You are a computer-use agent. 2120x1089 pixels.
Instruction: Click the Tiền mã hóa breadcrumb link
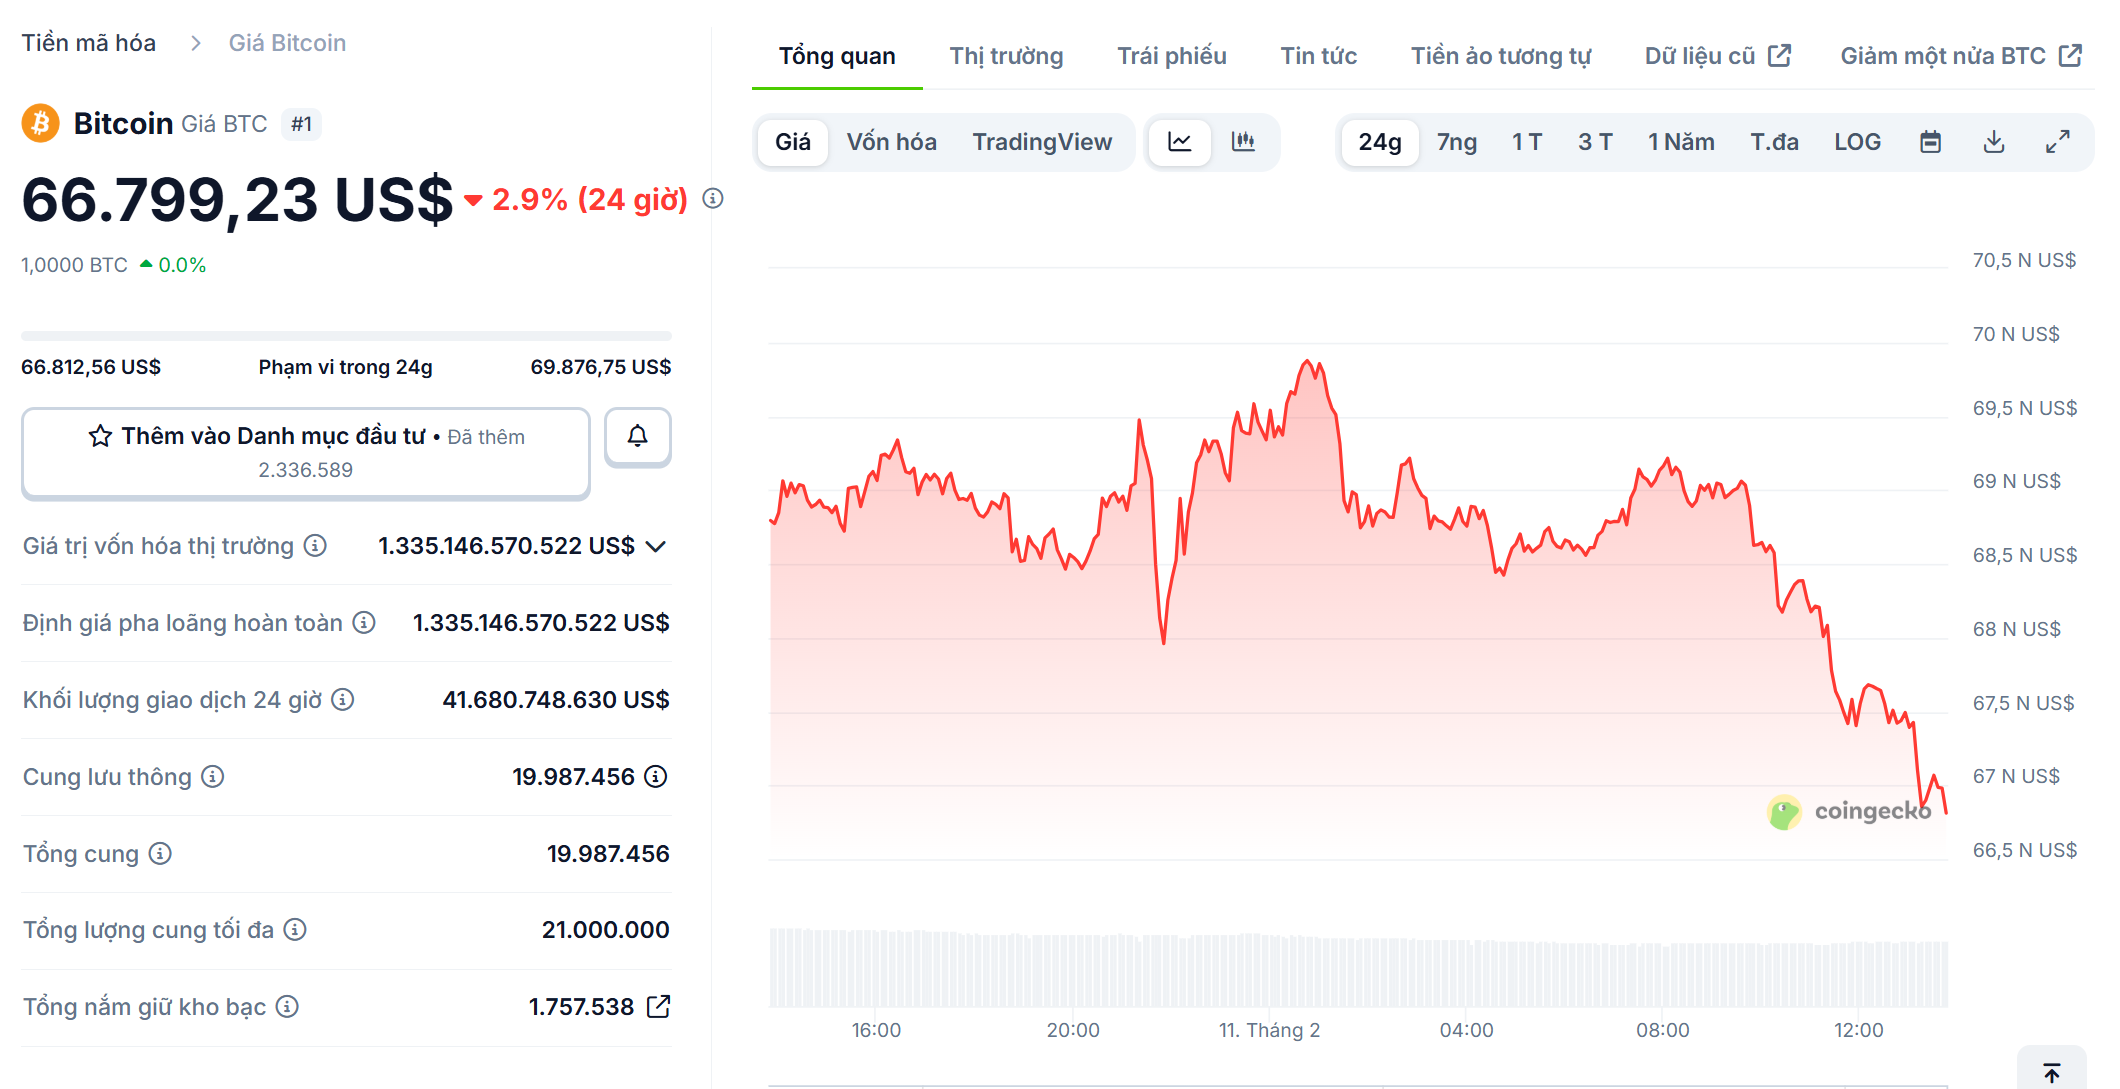pyautogui.click(x=88, y=42)
